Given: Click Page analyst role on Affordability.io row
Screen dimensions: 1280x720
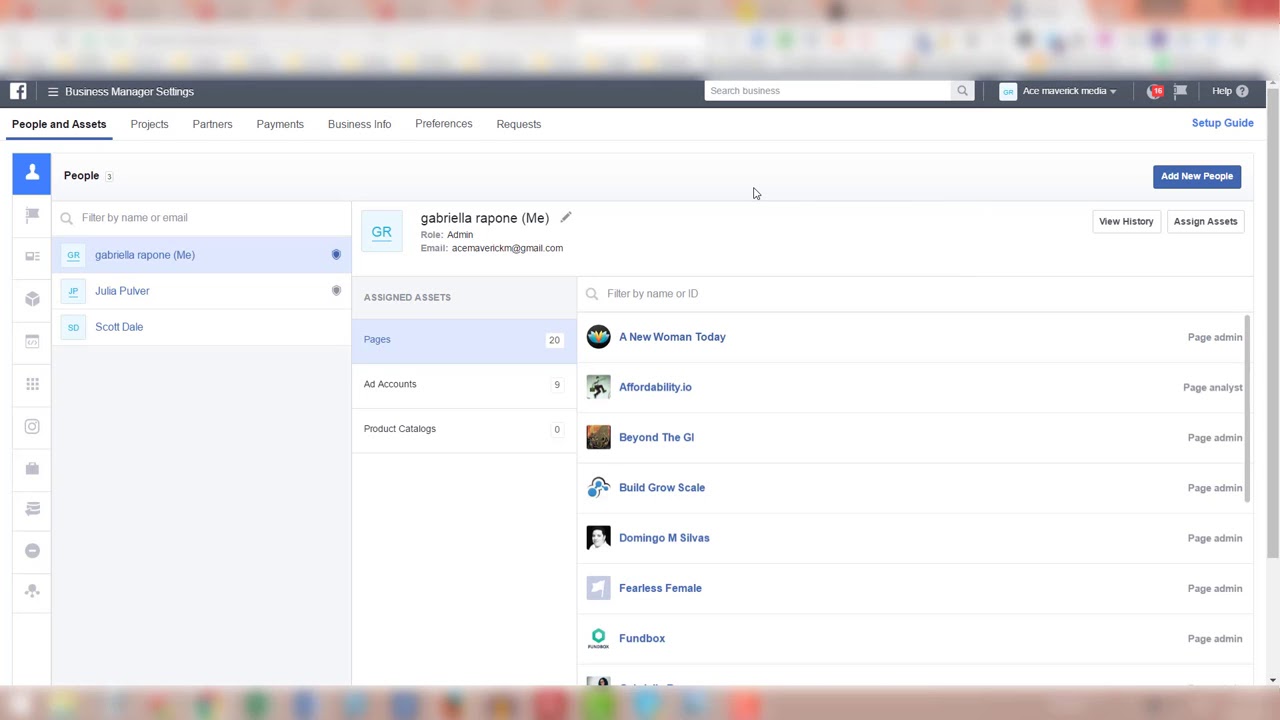Looking at the screenshot, I should (1213, 388).
